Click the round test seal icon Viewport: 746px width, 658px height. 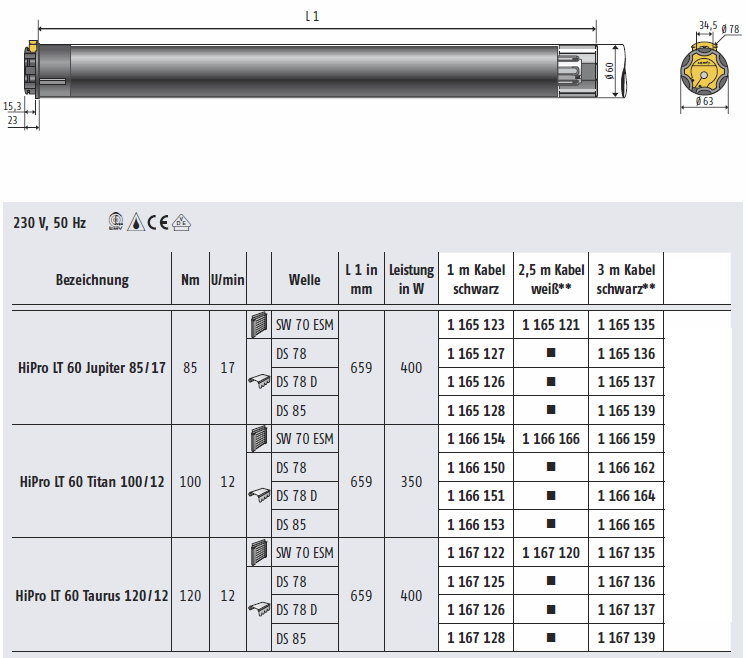[x=116, y=222]
